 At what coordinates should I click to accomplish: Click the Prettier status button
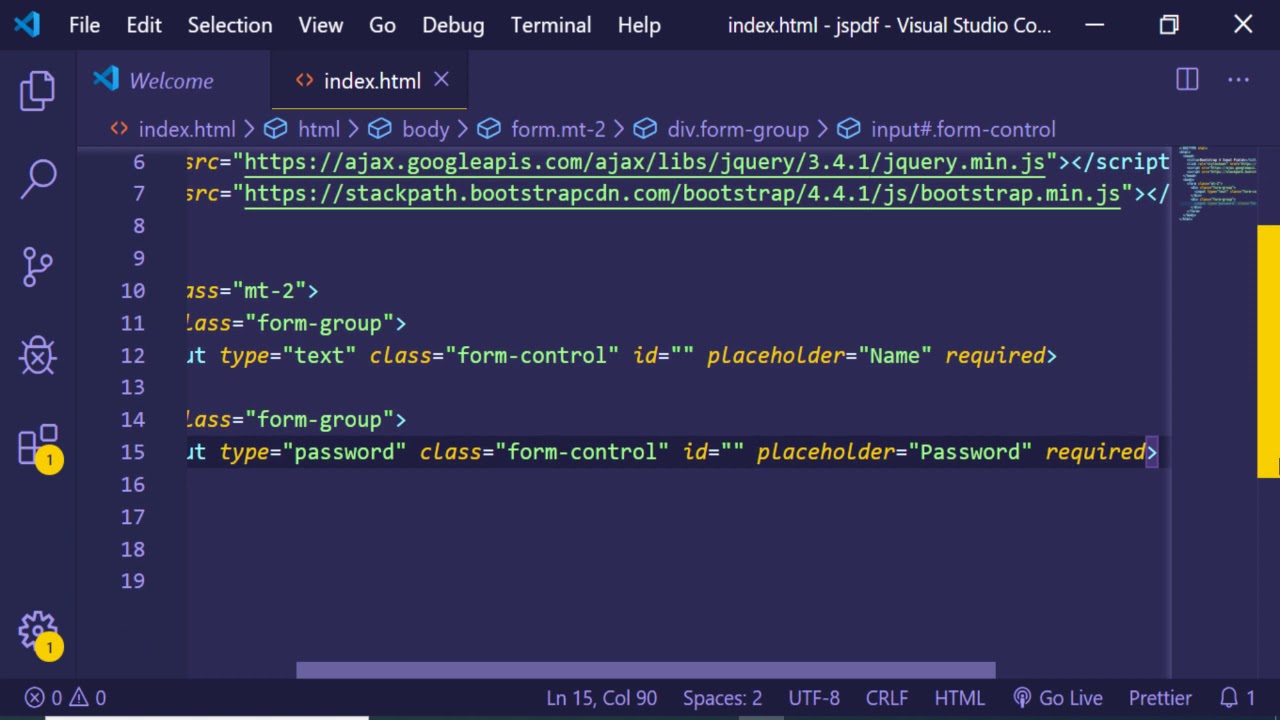point(1160,698)
